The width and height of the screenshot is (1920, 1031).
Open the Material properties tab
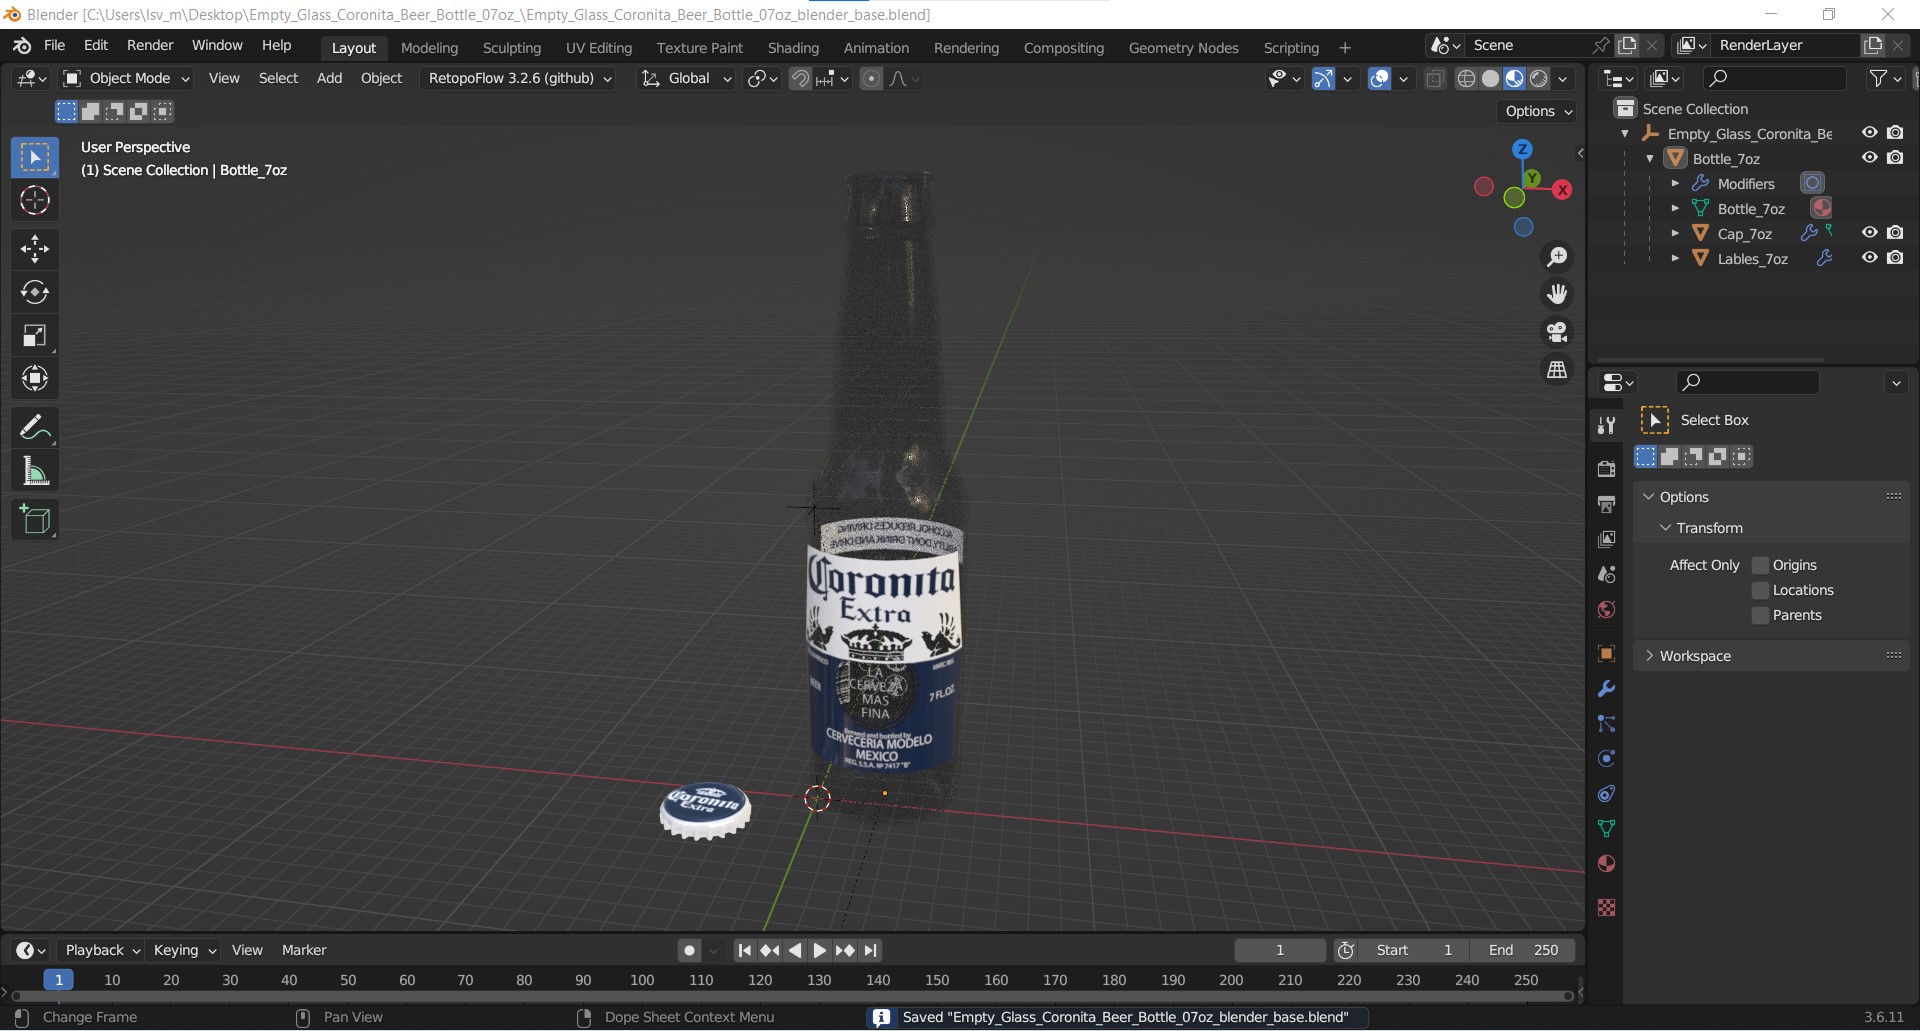pyautogui.click(x=1606, y=863)
